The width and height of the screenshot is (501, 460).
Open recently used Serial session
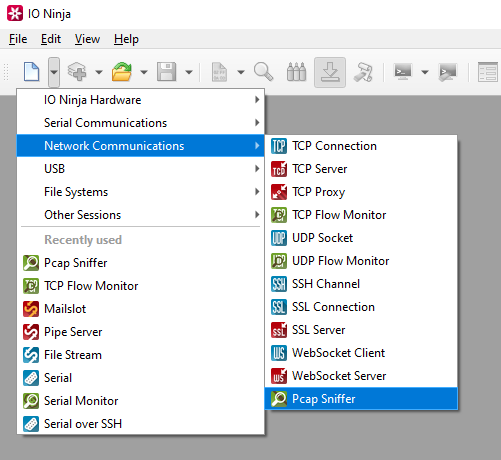pyautogui.click(x=141, y=378)
